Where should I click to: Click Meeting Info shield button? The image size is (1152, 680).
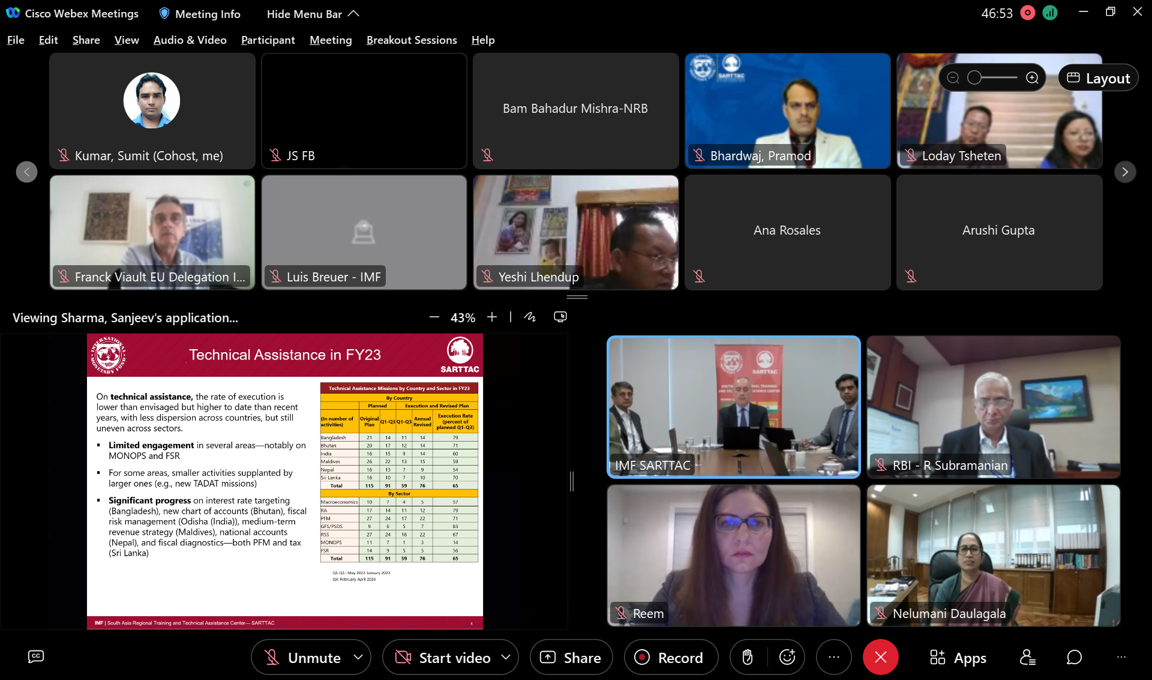[x=200, y=14]
